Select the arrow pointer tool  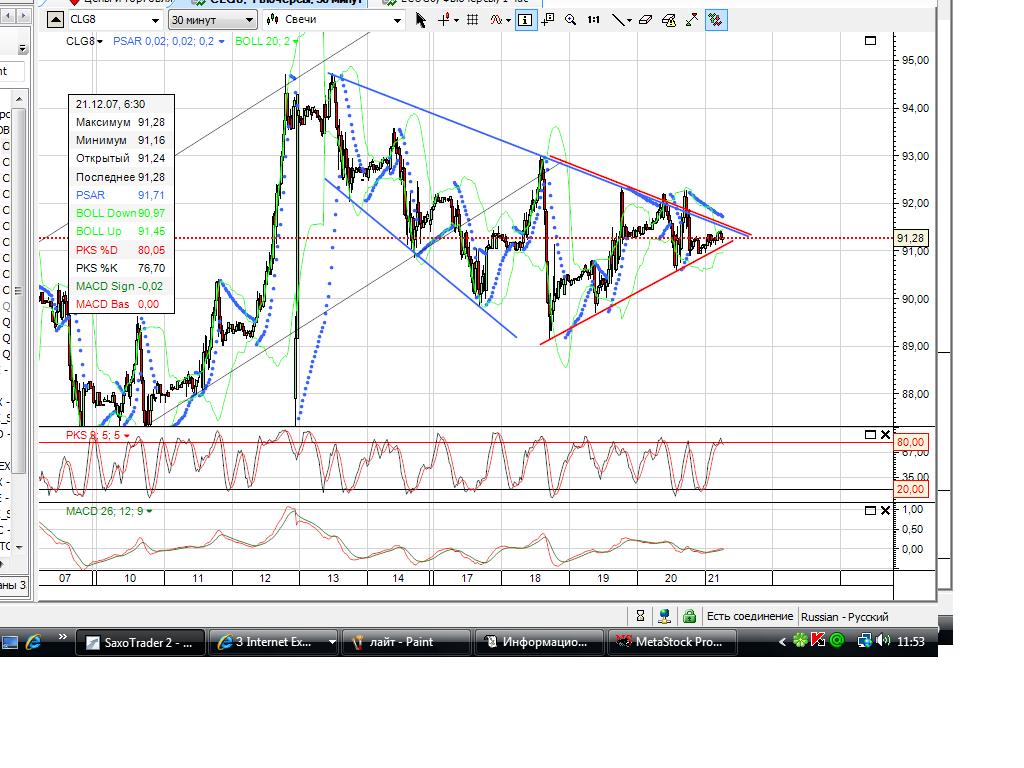pyautogui.click(x=421, y=20)
